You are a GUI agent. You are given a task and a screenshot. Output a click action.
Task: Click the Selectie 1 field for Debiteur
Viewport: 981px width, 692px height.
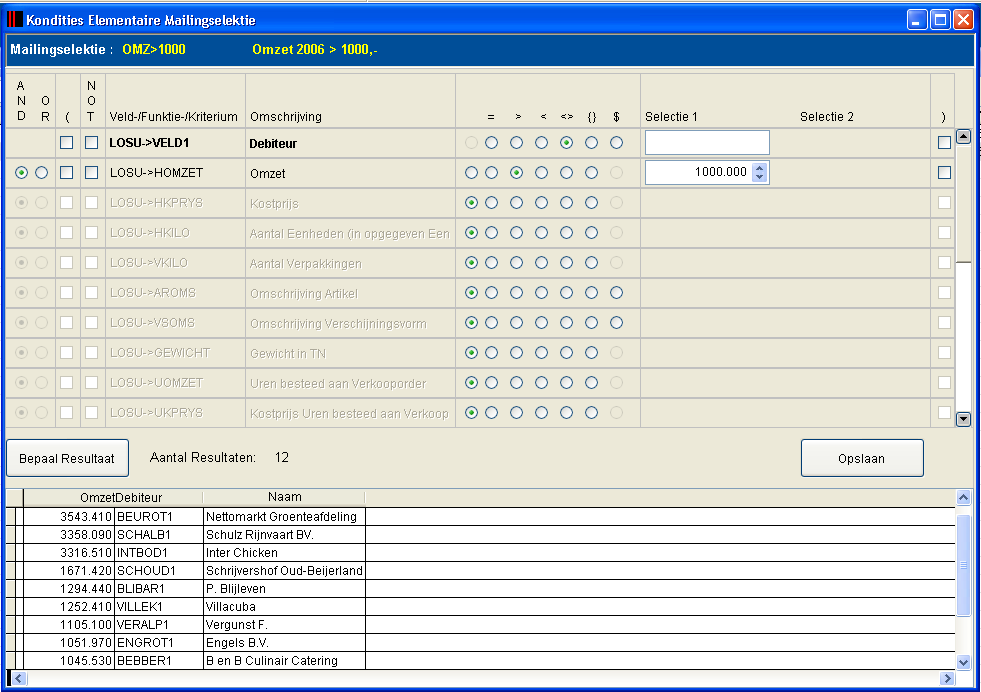(x=707, y=143)
